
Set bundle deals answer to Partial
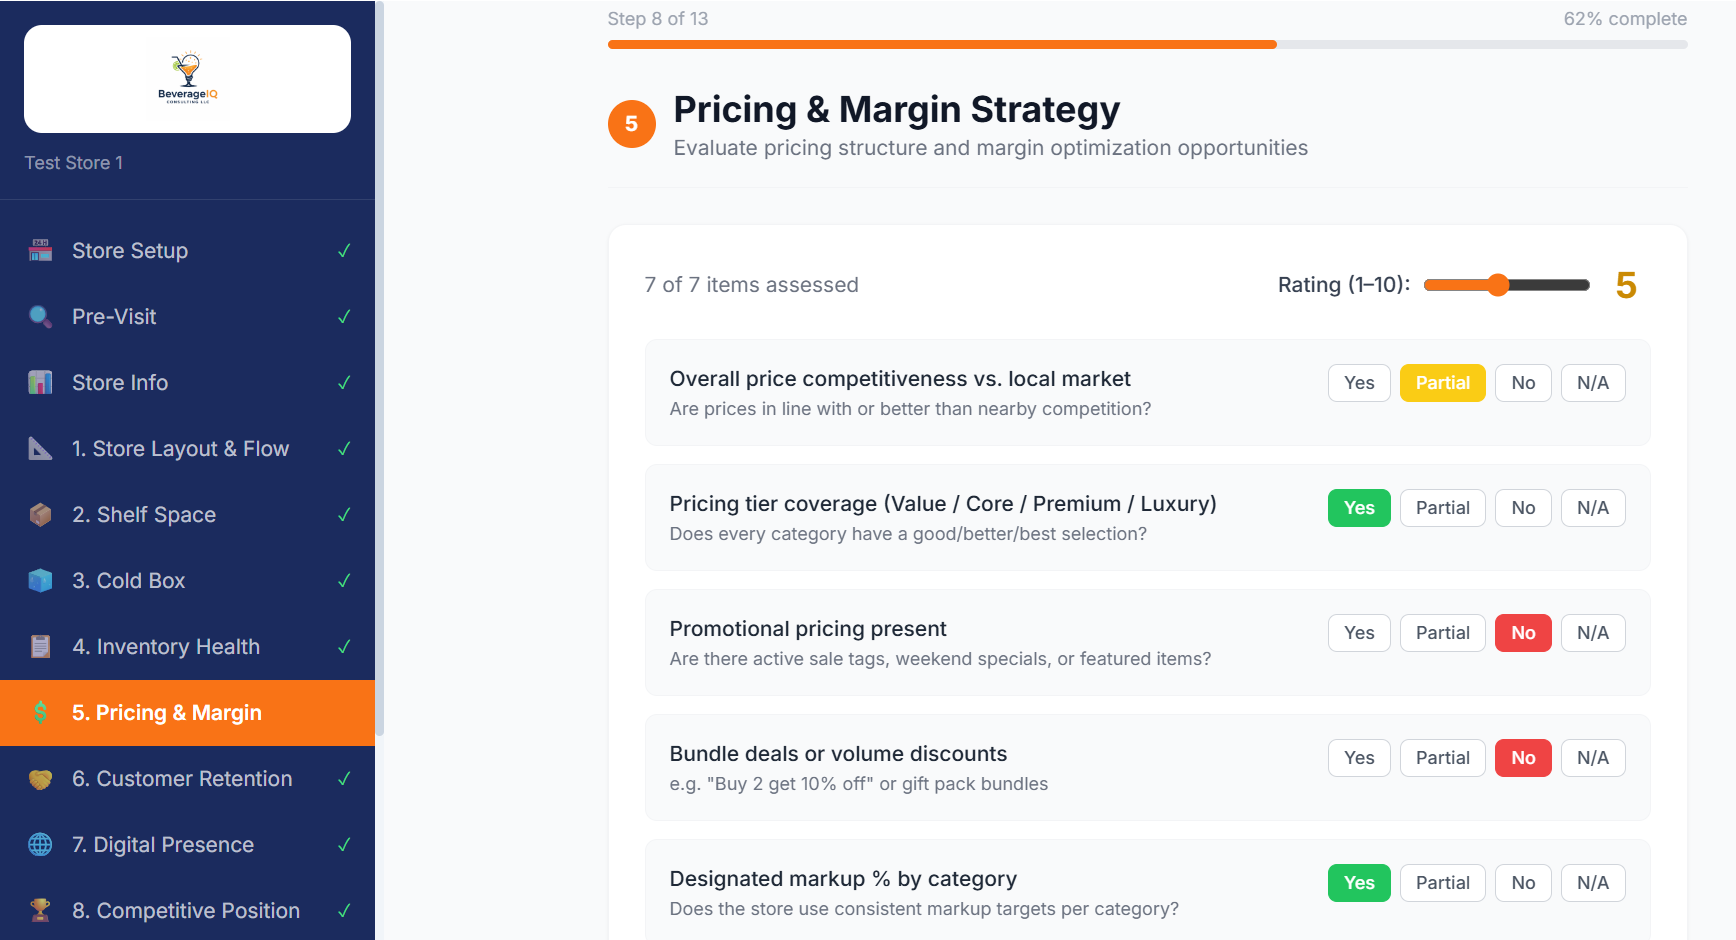[x=1442, y=757]
